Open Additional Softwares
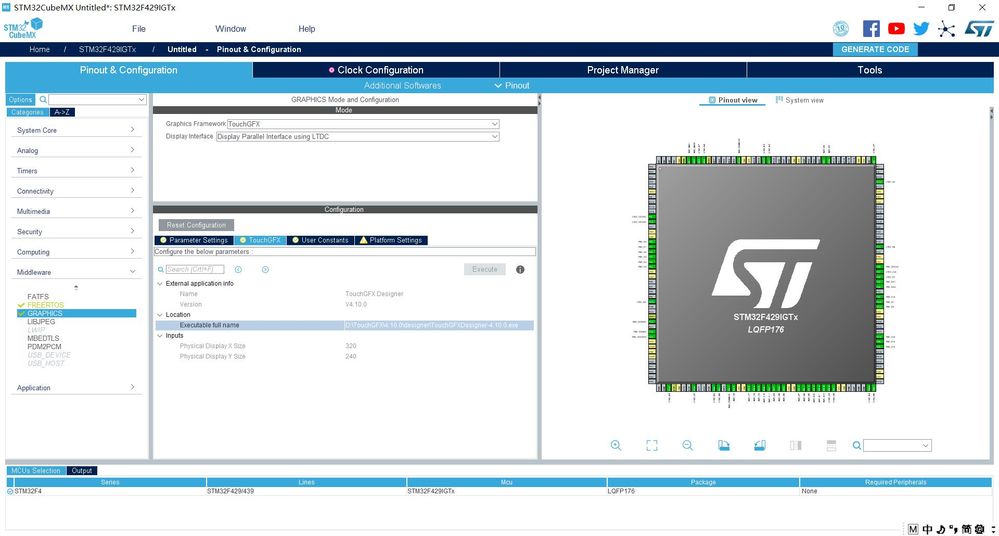999x536 pixels. tap(402, 85)
